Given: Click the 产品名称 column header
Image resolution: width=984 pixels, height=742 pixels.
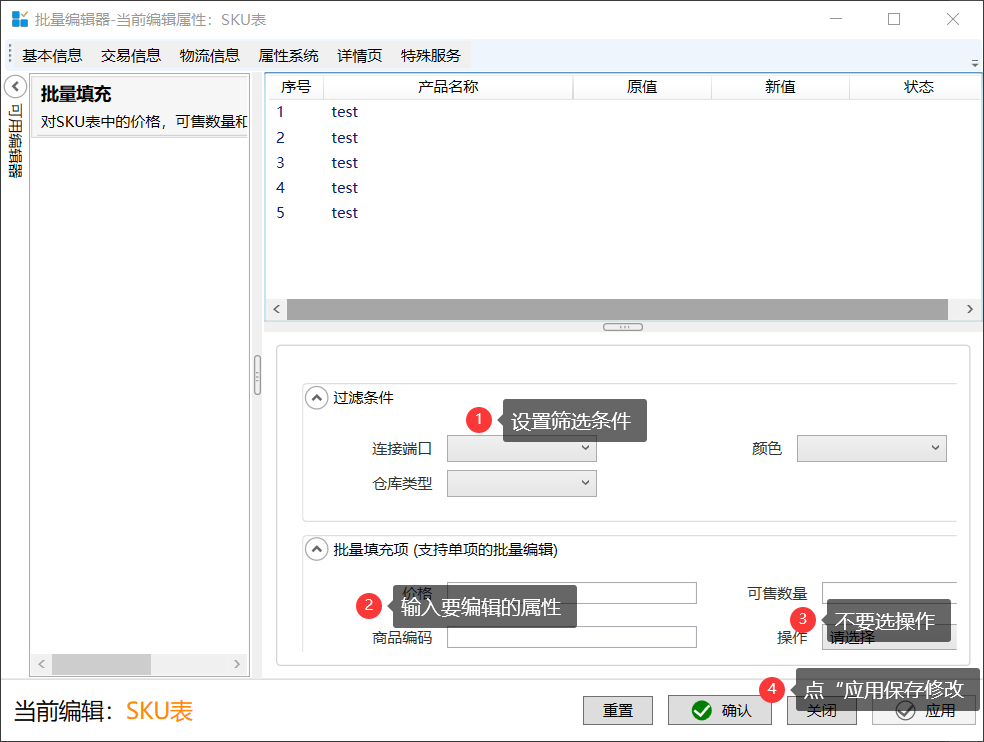Looking at the screenshot, I should click(448, 87).
